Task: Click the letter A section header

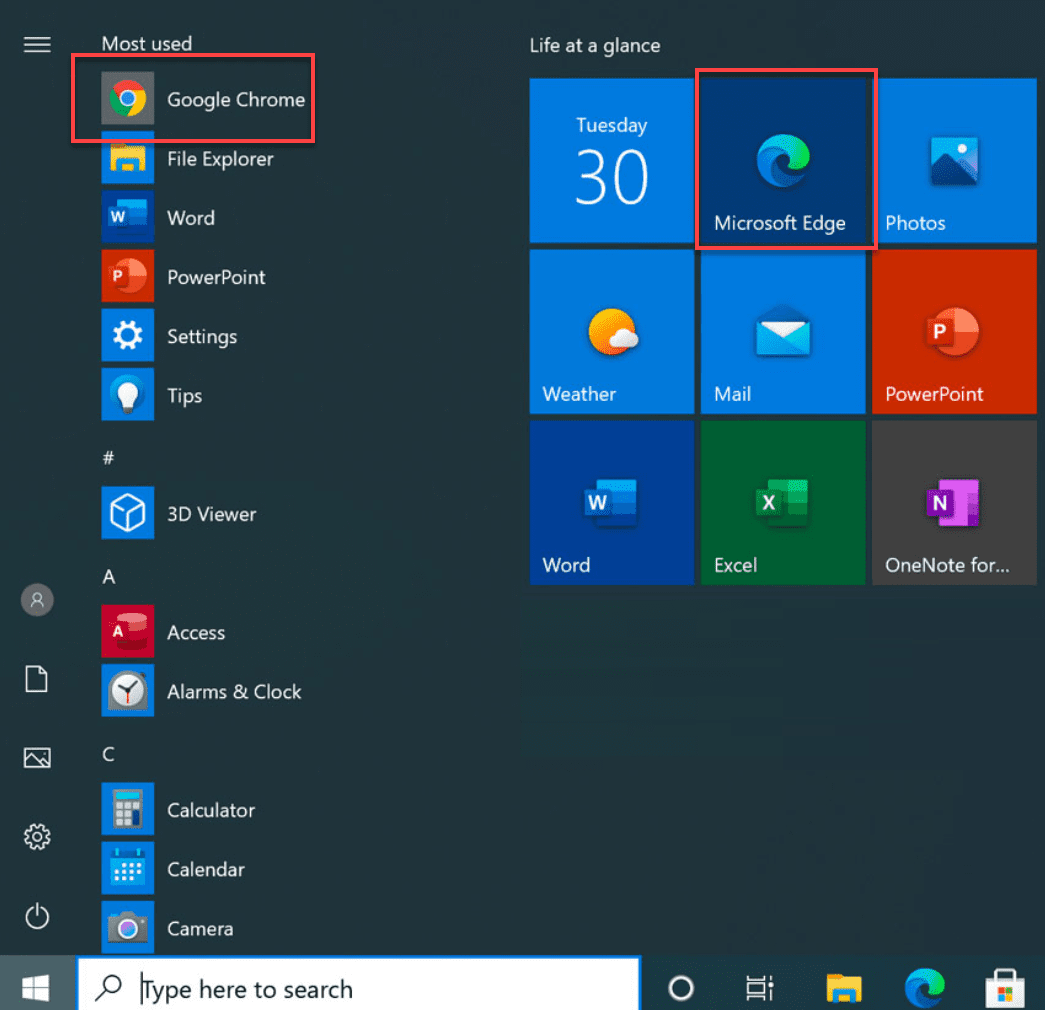Action: tap(109, 577)
